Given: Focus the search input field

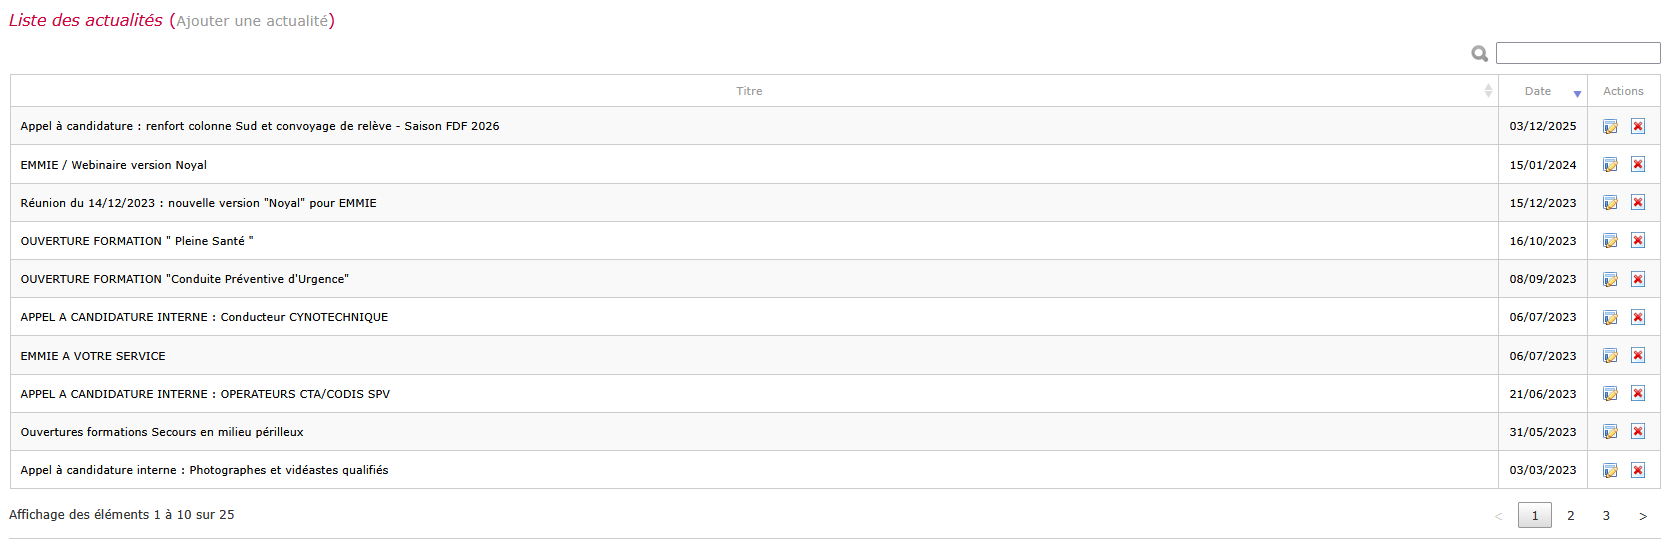Looking at the screenshot, I should click(1578, 53).
